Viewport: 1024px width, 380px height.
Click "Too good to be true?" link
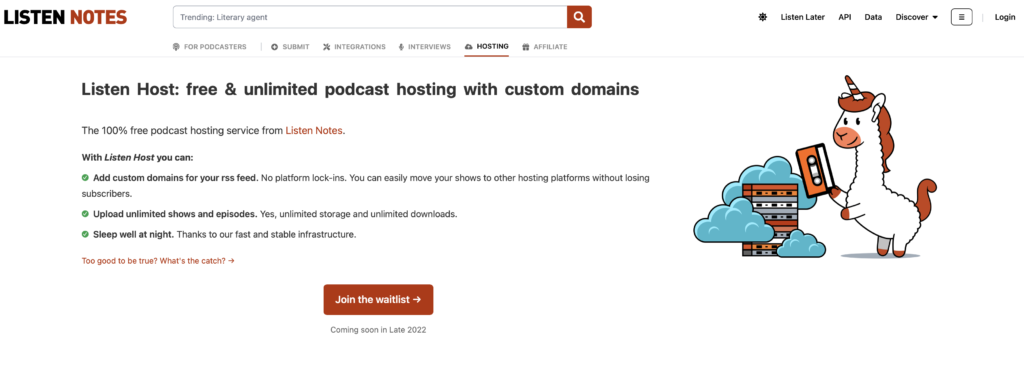tap(158, 261)
